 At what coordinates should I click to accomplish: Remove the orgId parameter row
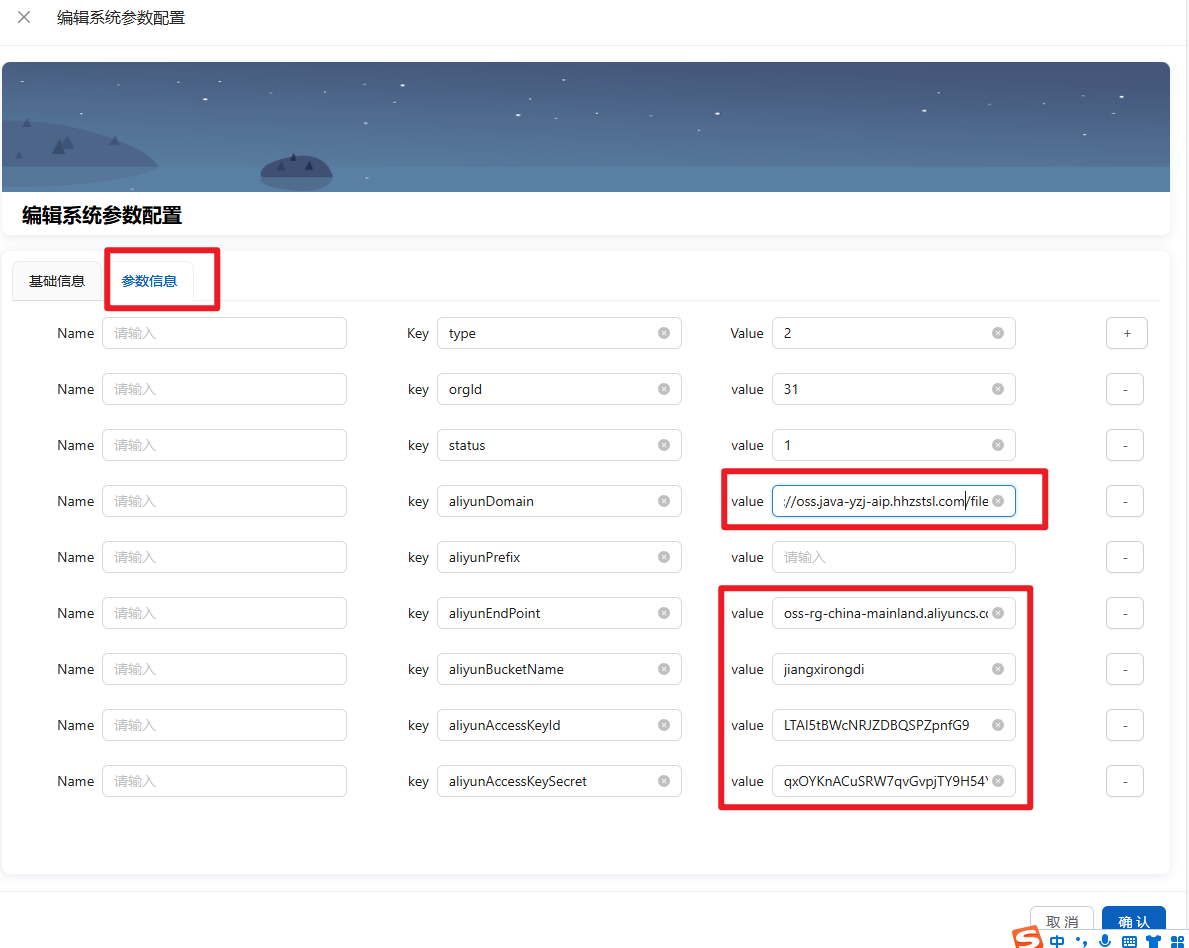point(1125,389)
